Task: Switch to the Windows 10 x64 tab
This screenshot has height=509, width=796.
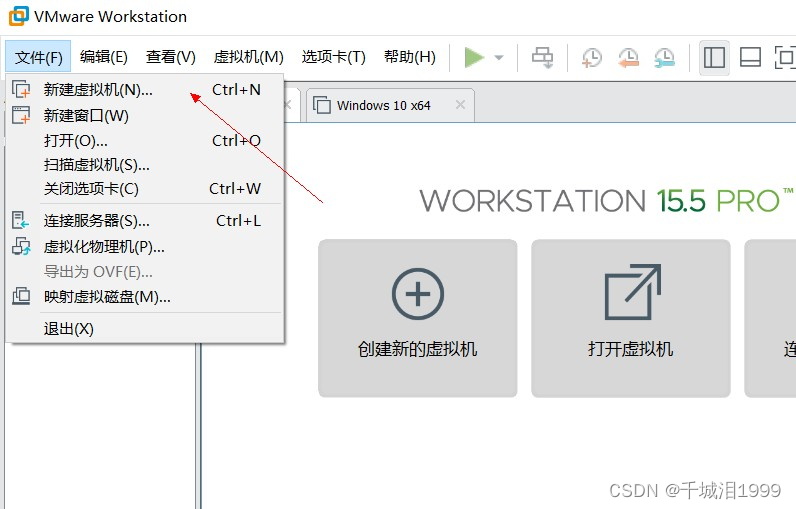Action: (390, 106)
